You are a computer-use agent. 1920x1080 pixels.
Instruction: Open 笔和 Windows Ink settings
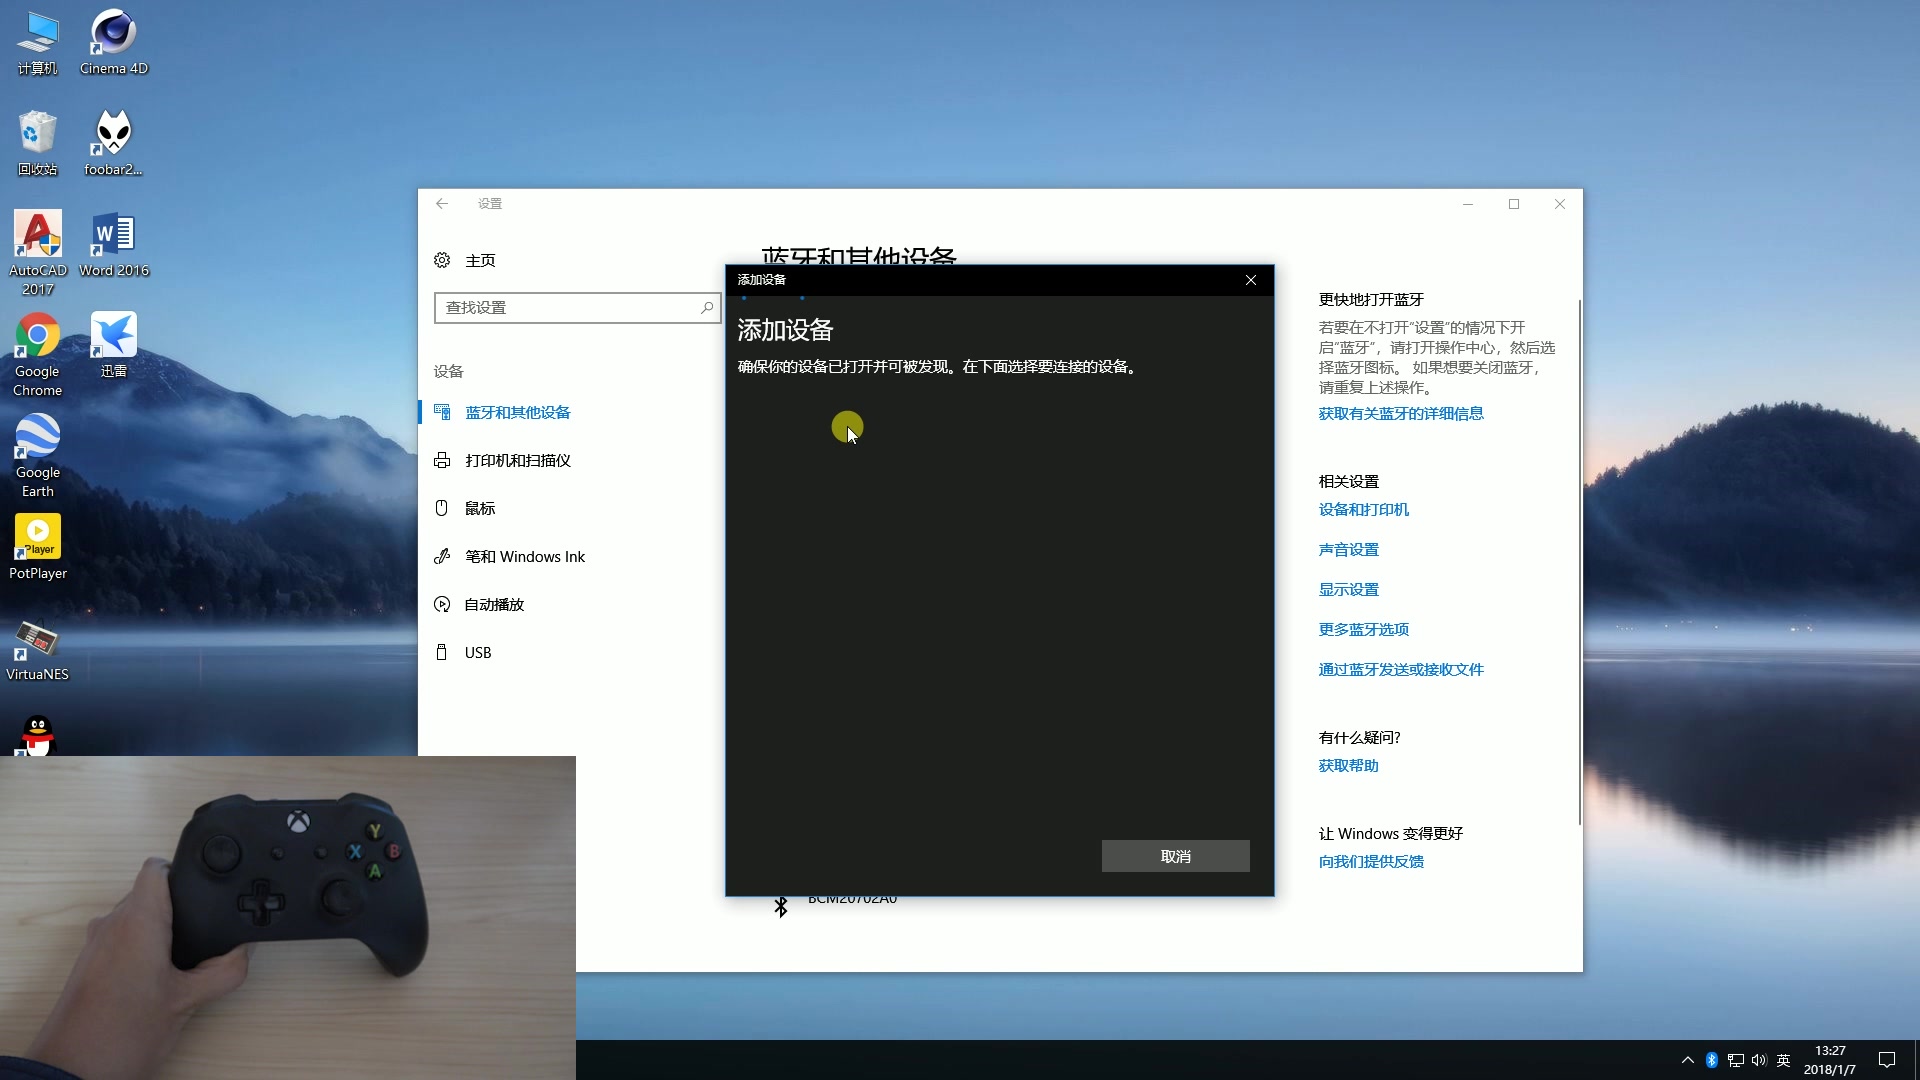[523, 556]
